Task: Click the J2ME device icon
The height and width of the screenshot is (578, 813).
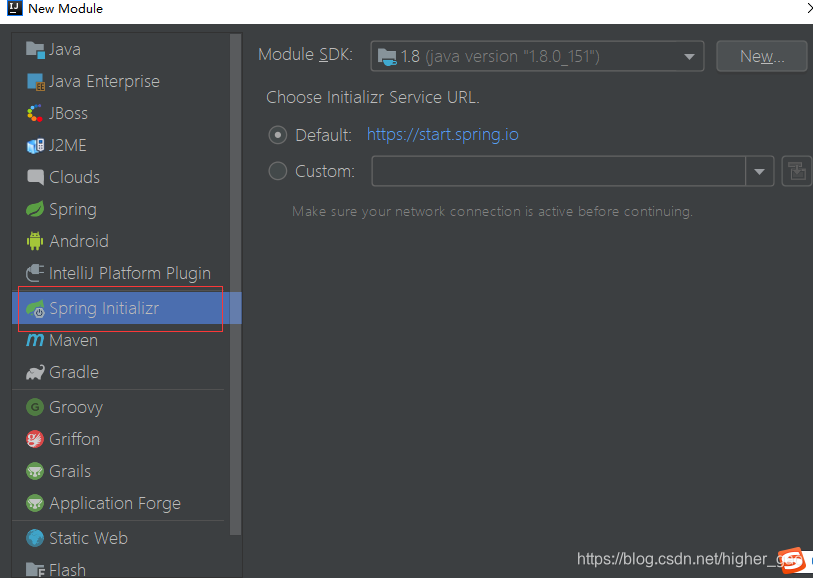Action: 35,146
